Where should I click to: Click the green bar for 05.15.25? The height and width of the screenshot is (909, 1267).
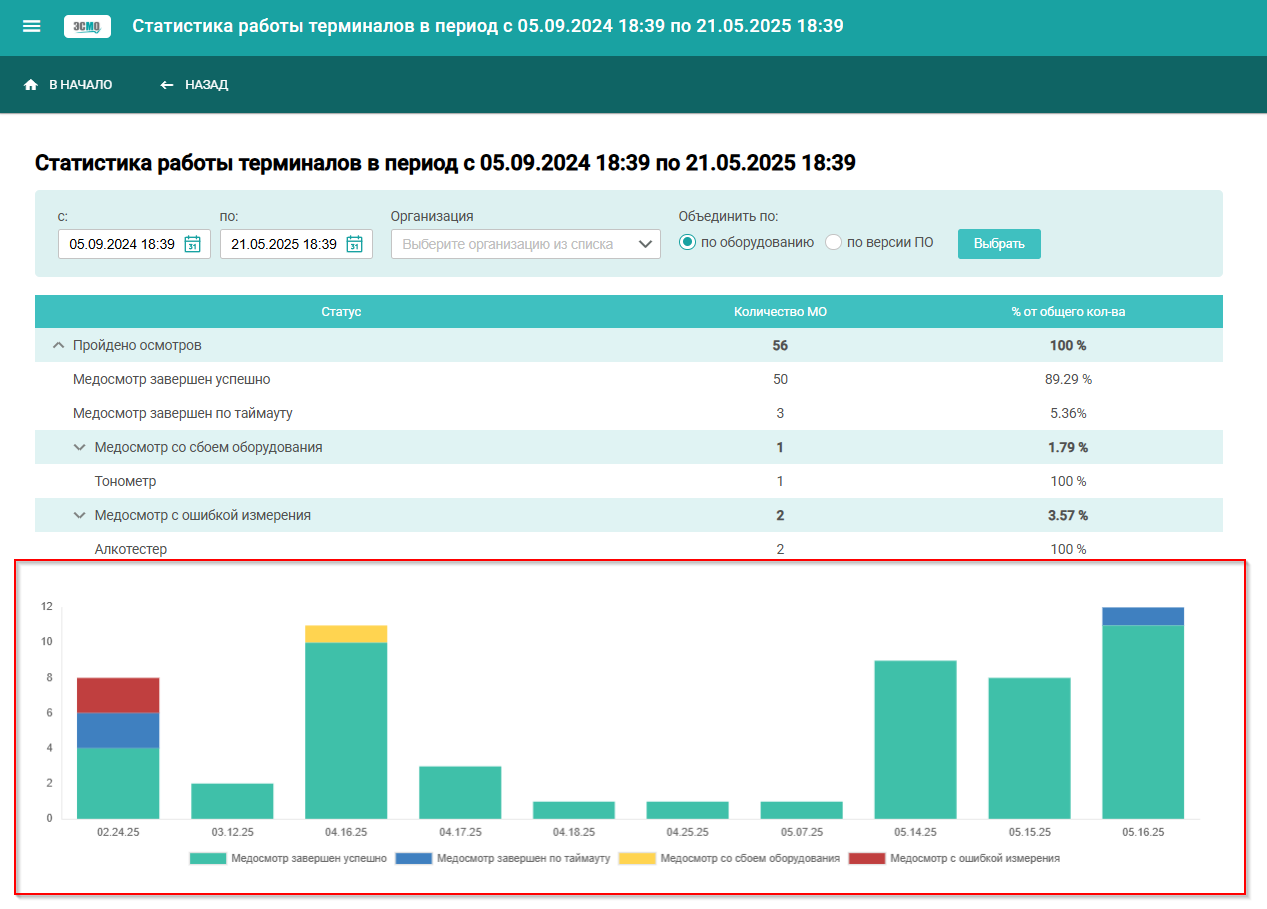[x=1029, y=748]
